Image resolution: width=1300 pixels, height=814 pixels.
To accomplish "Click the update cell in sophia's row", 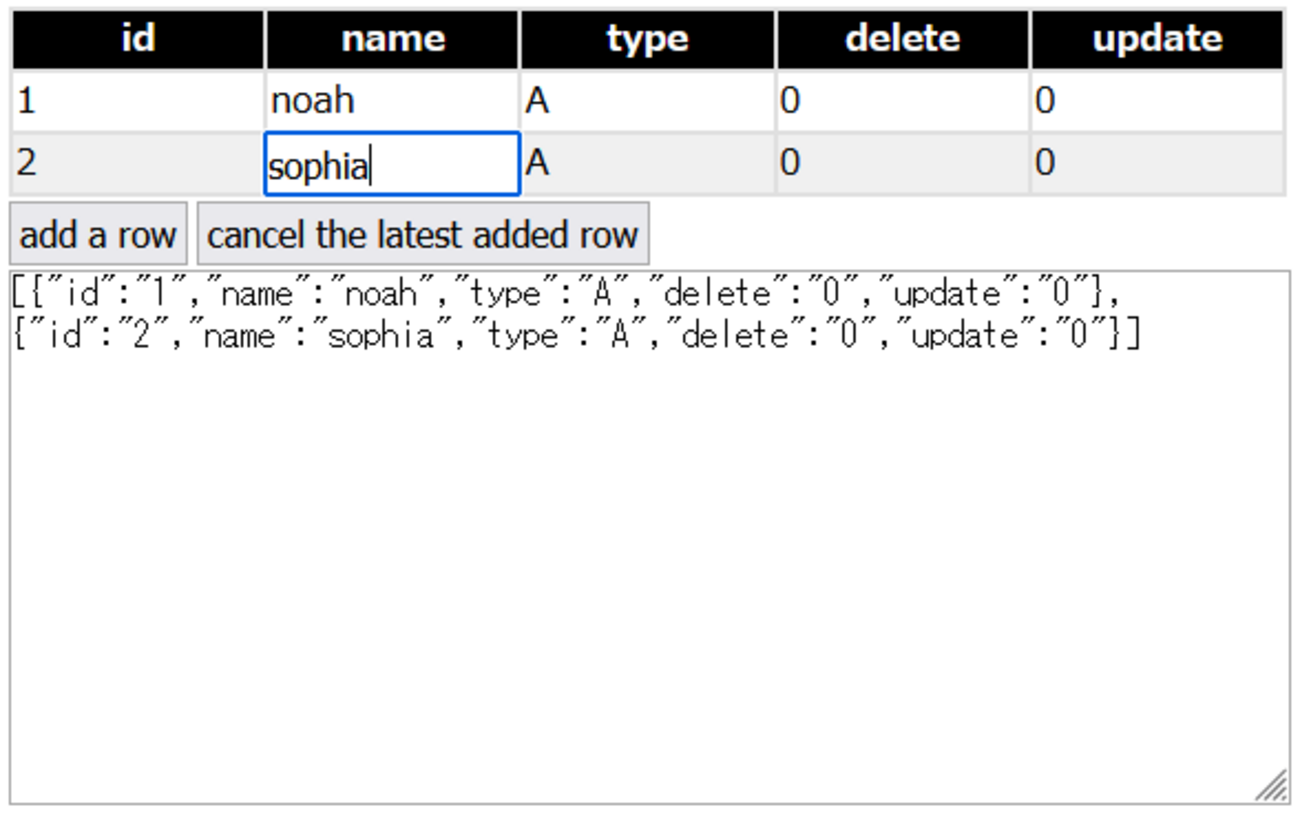I will tap(1157, 163).
